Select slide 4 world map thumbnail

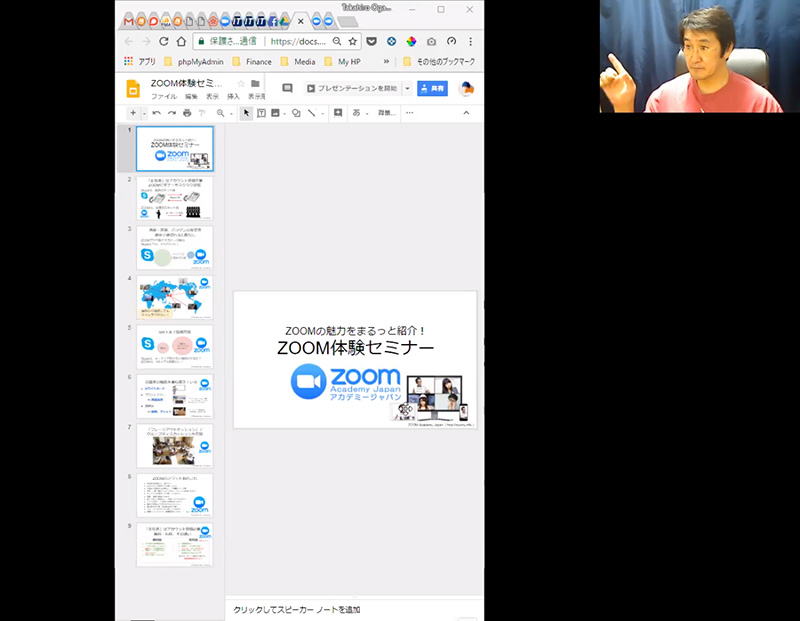[x=175, y=297]
